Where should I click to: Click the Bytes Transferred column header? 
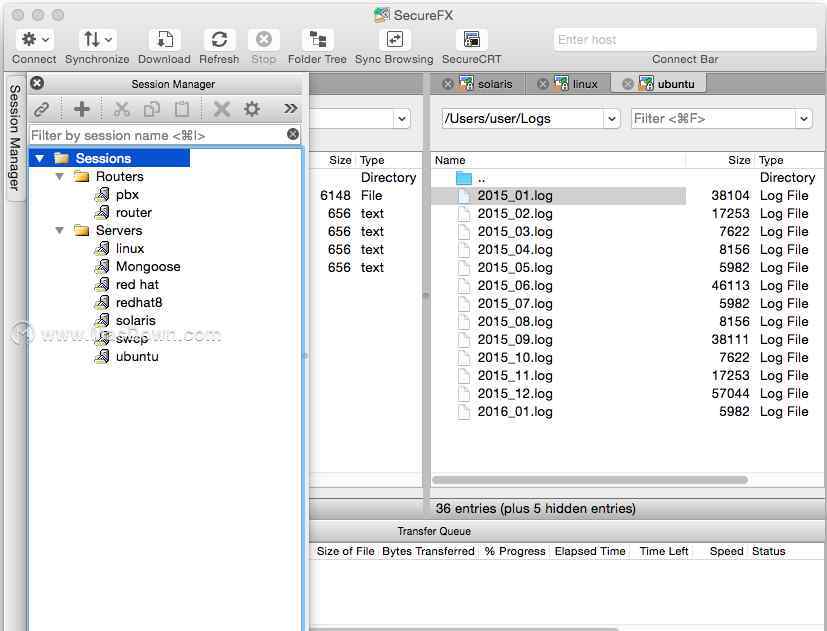(x=428, y=551)
